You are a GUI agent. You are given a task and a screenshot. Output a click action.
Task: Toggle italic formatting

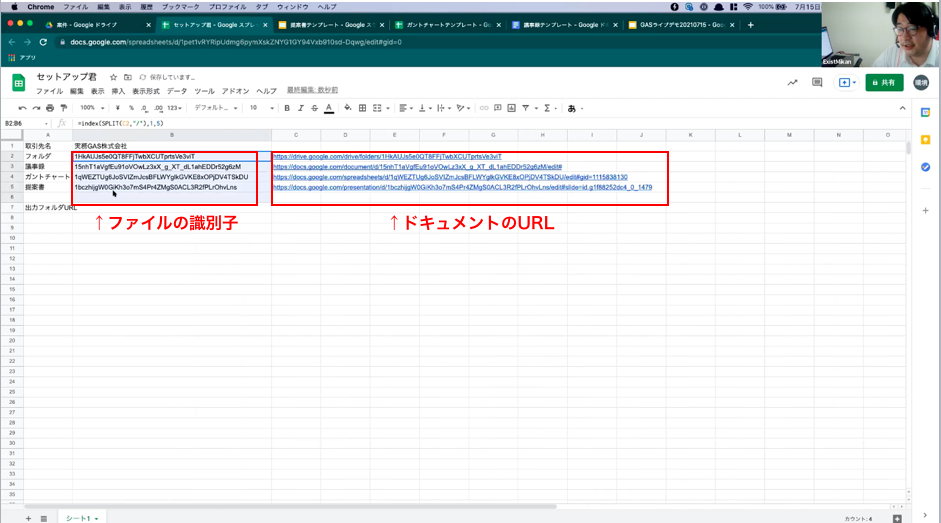pyautogui.click(x=301, y=108)
